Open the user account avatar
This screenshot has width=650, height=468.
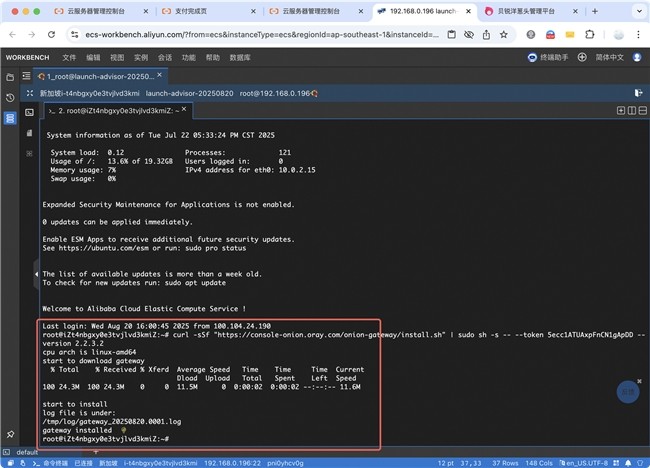635,57
